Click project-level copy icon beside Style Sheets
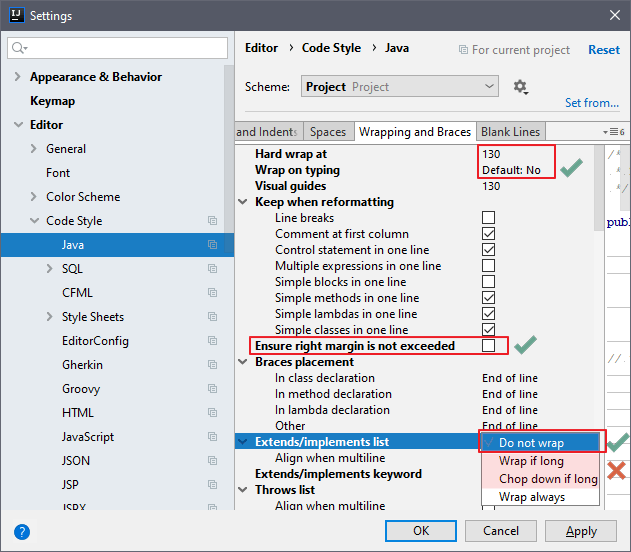 [212, 317]
